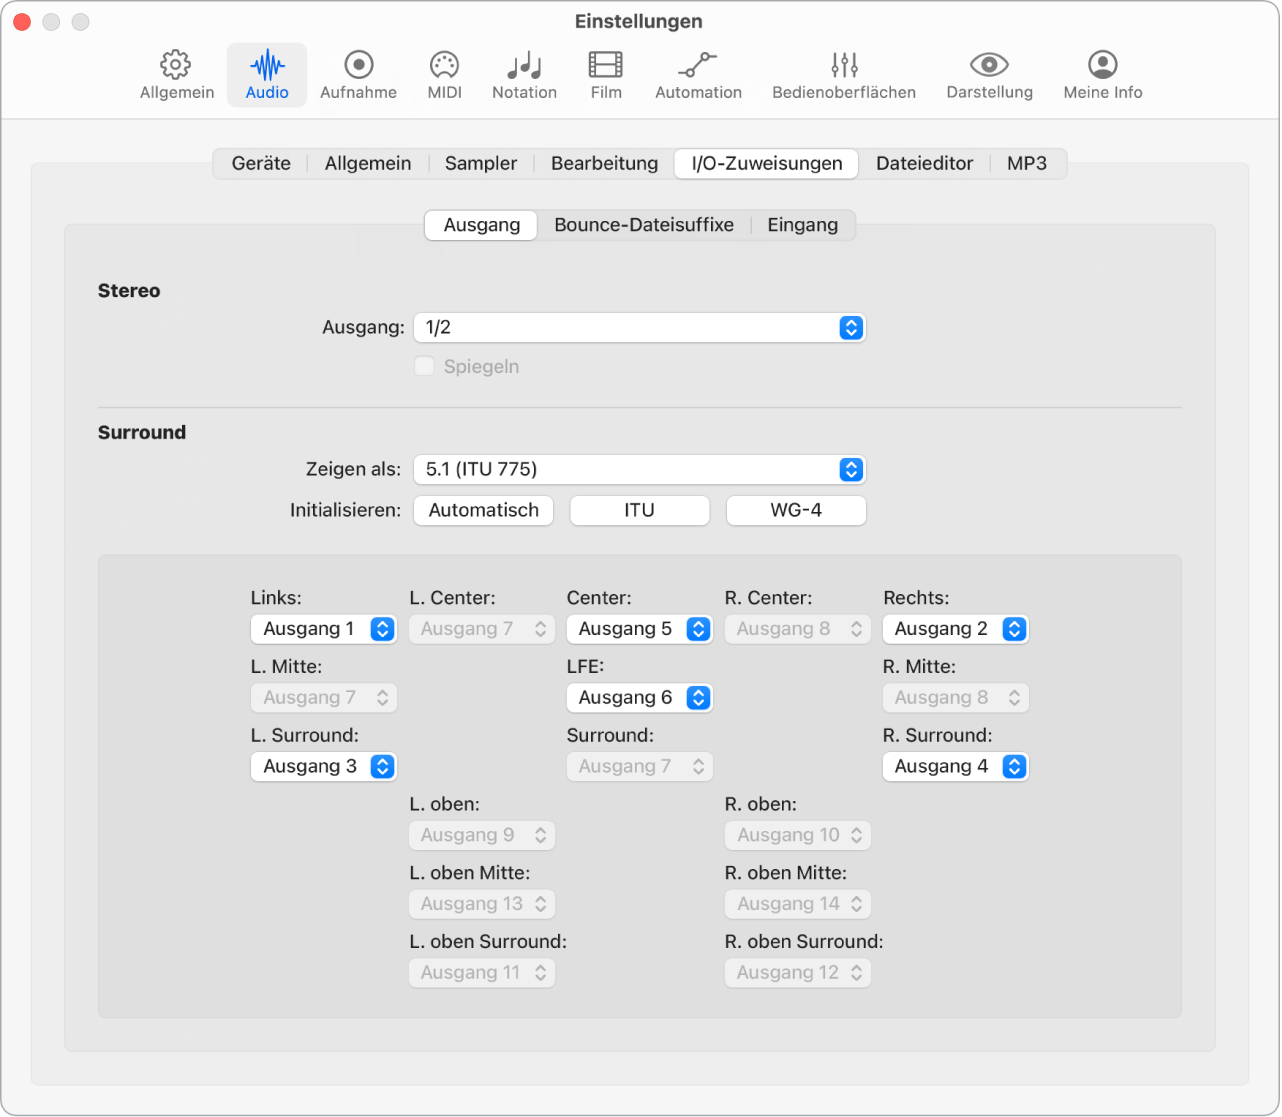Click the Automatisch initialize button
The height and width of the screenshot is (1117, 1282).
pyautogui.click(x=484, y=511)
